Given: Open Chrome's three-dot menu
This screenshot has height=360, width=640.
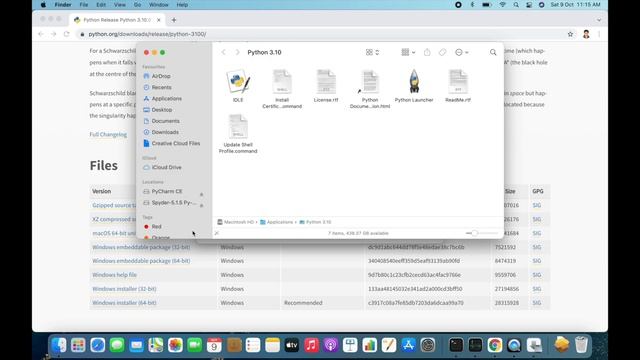Looking at the screenshot, I should pos(599,34).
